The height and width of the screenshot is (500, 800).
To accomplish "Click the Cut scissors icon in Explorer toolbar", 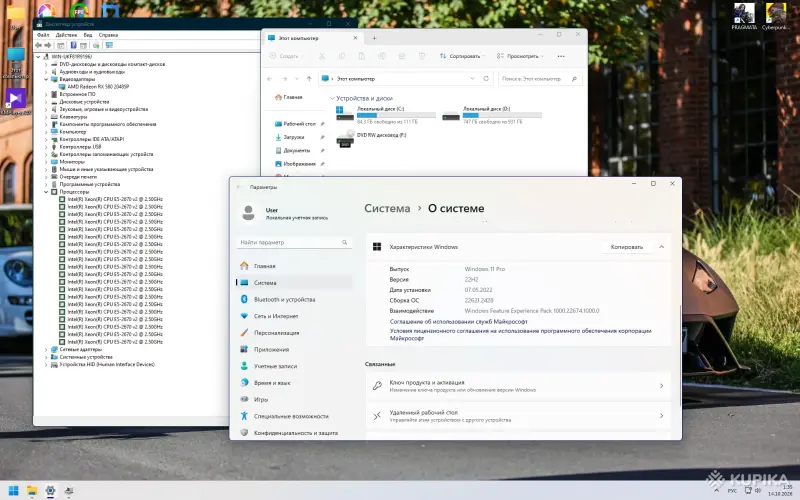I will coord(322,56).
